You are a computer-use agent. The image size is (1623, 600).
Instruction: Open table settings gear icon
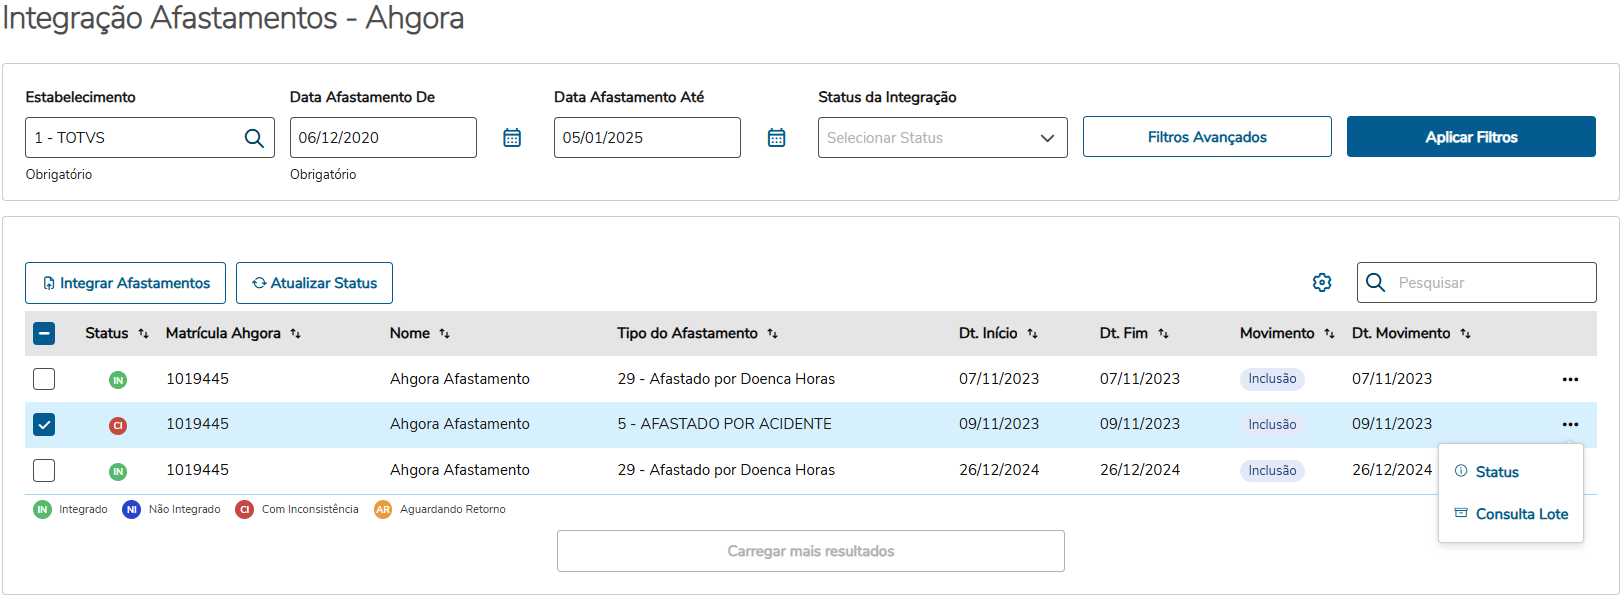coord(1322,283)
